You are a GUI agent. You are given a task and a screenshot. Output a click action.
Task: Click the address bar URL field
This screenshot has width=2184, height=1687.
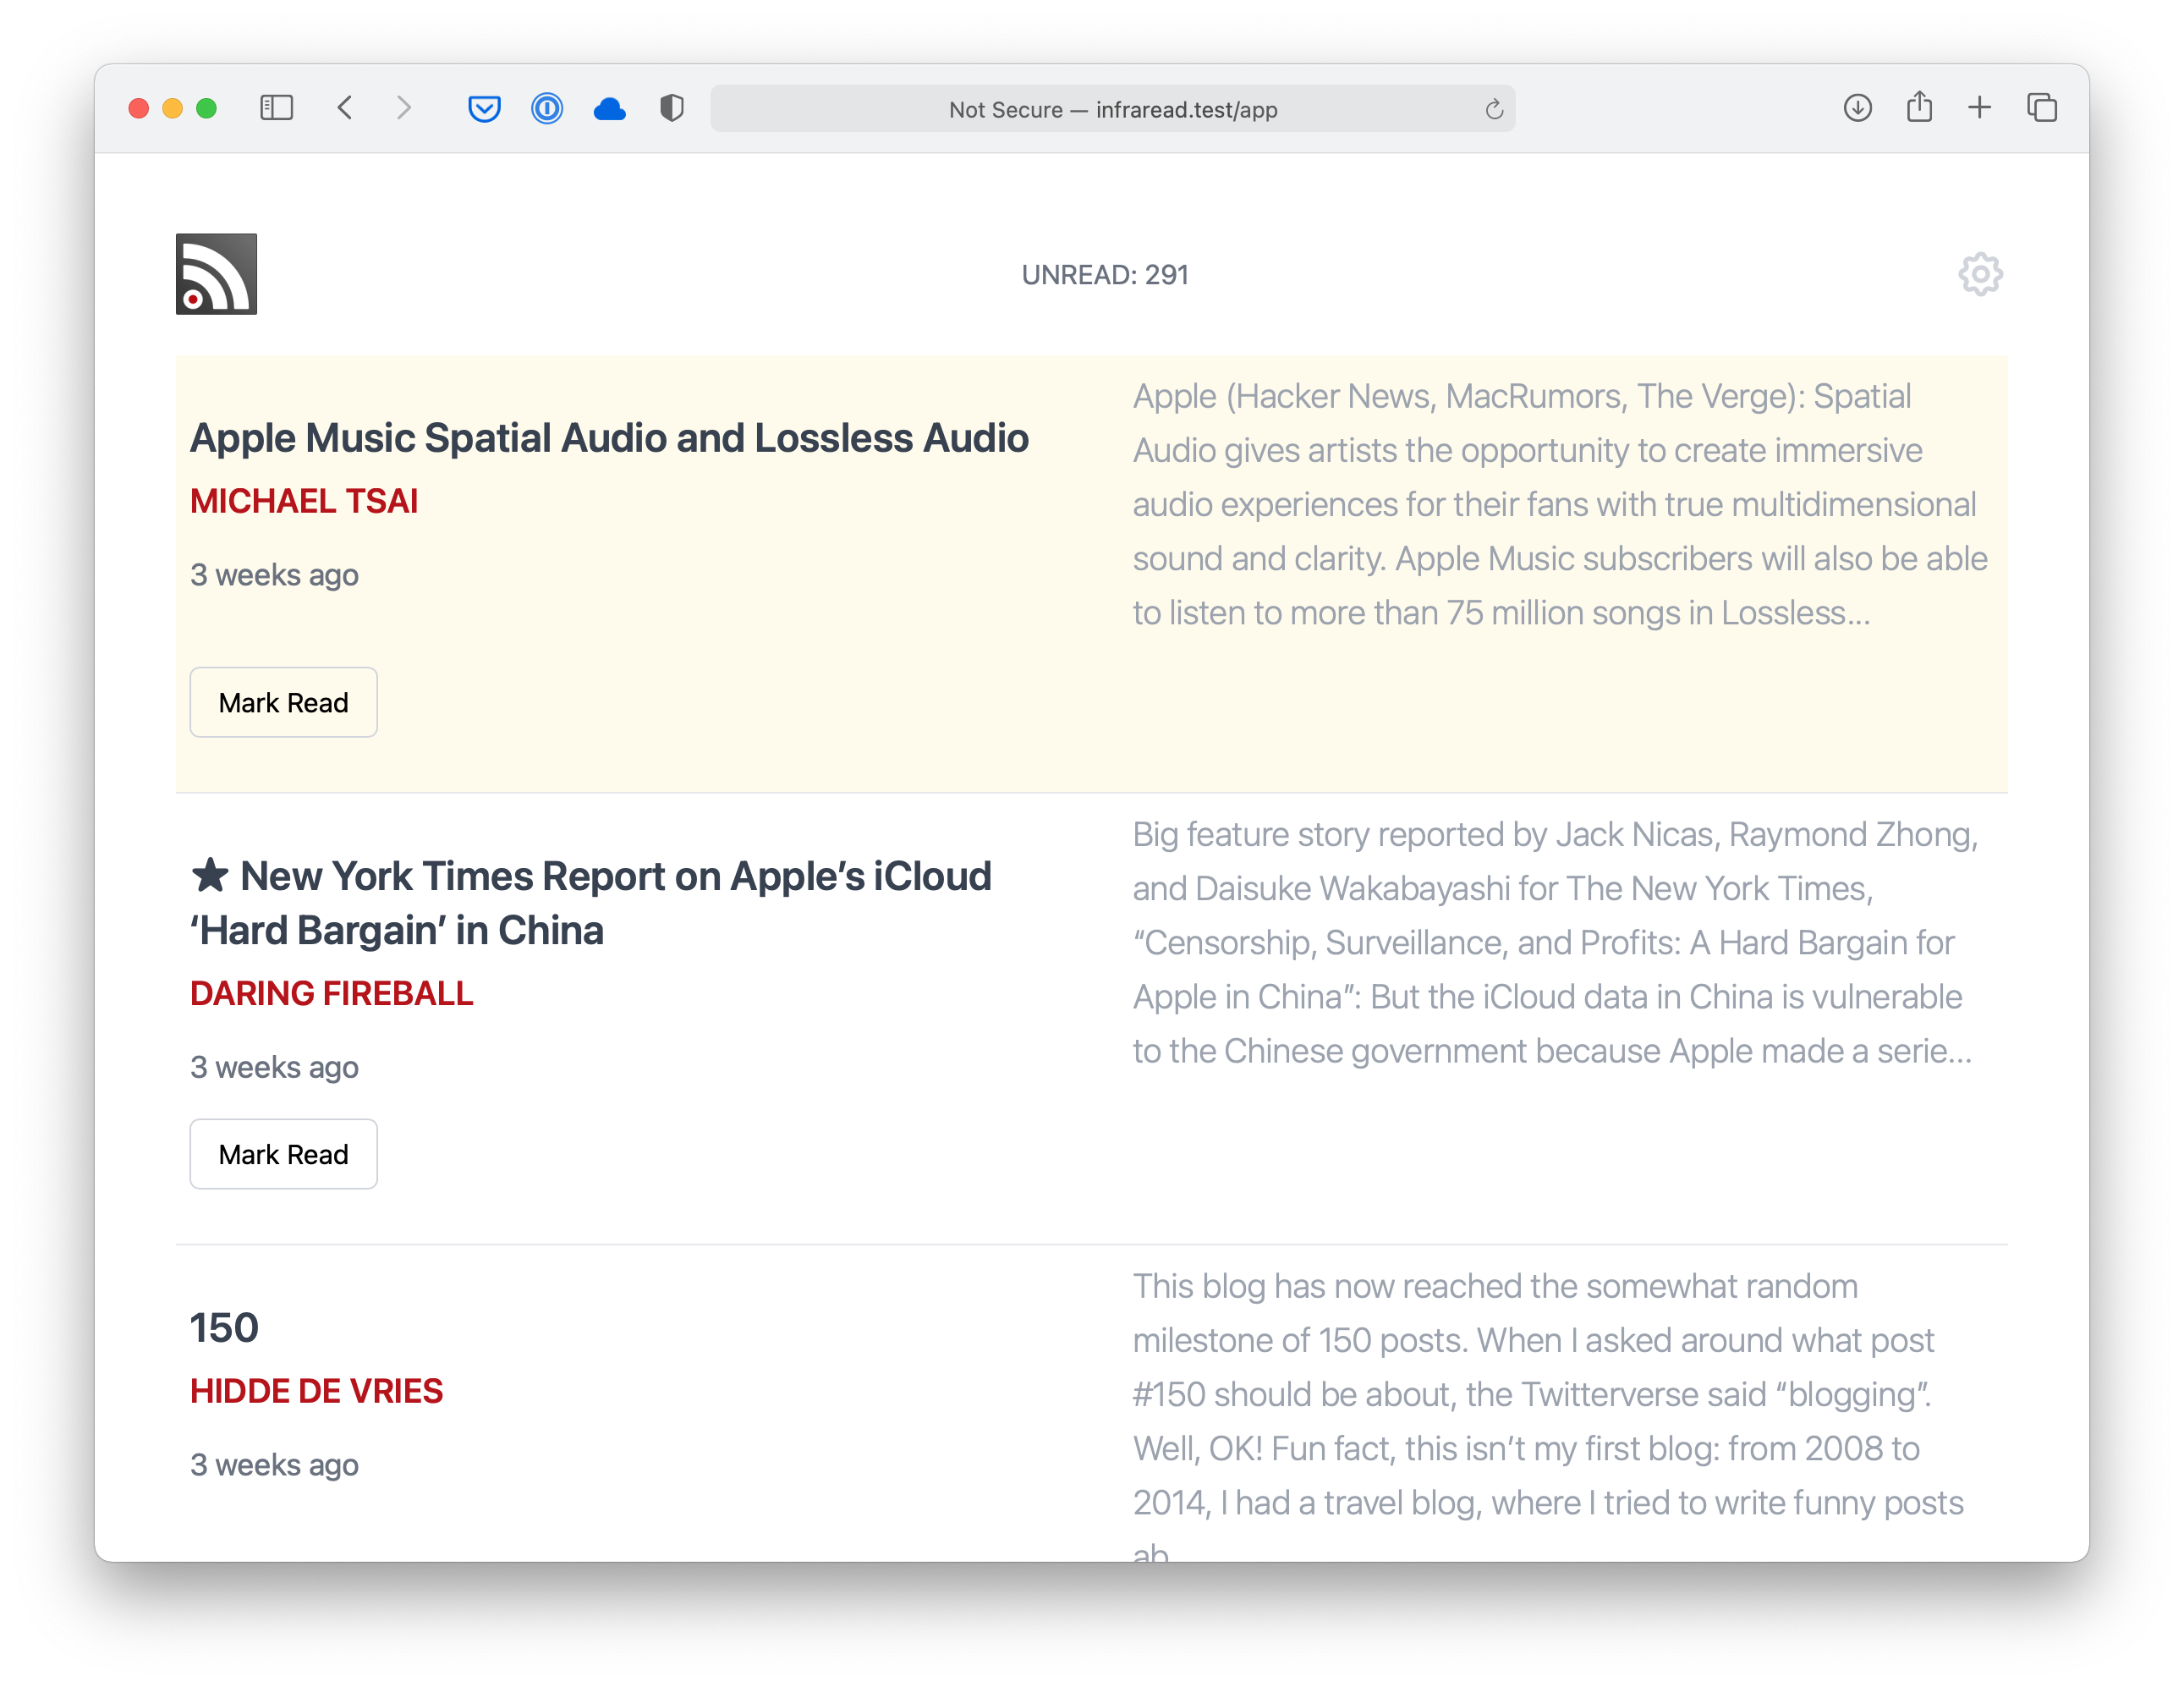(x=1112, y=109)
